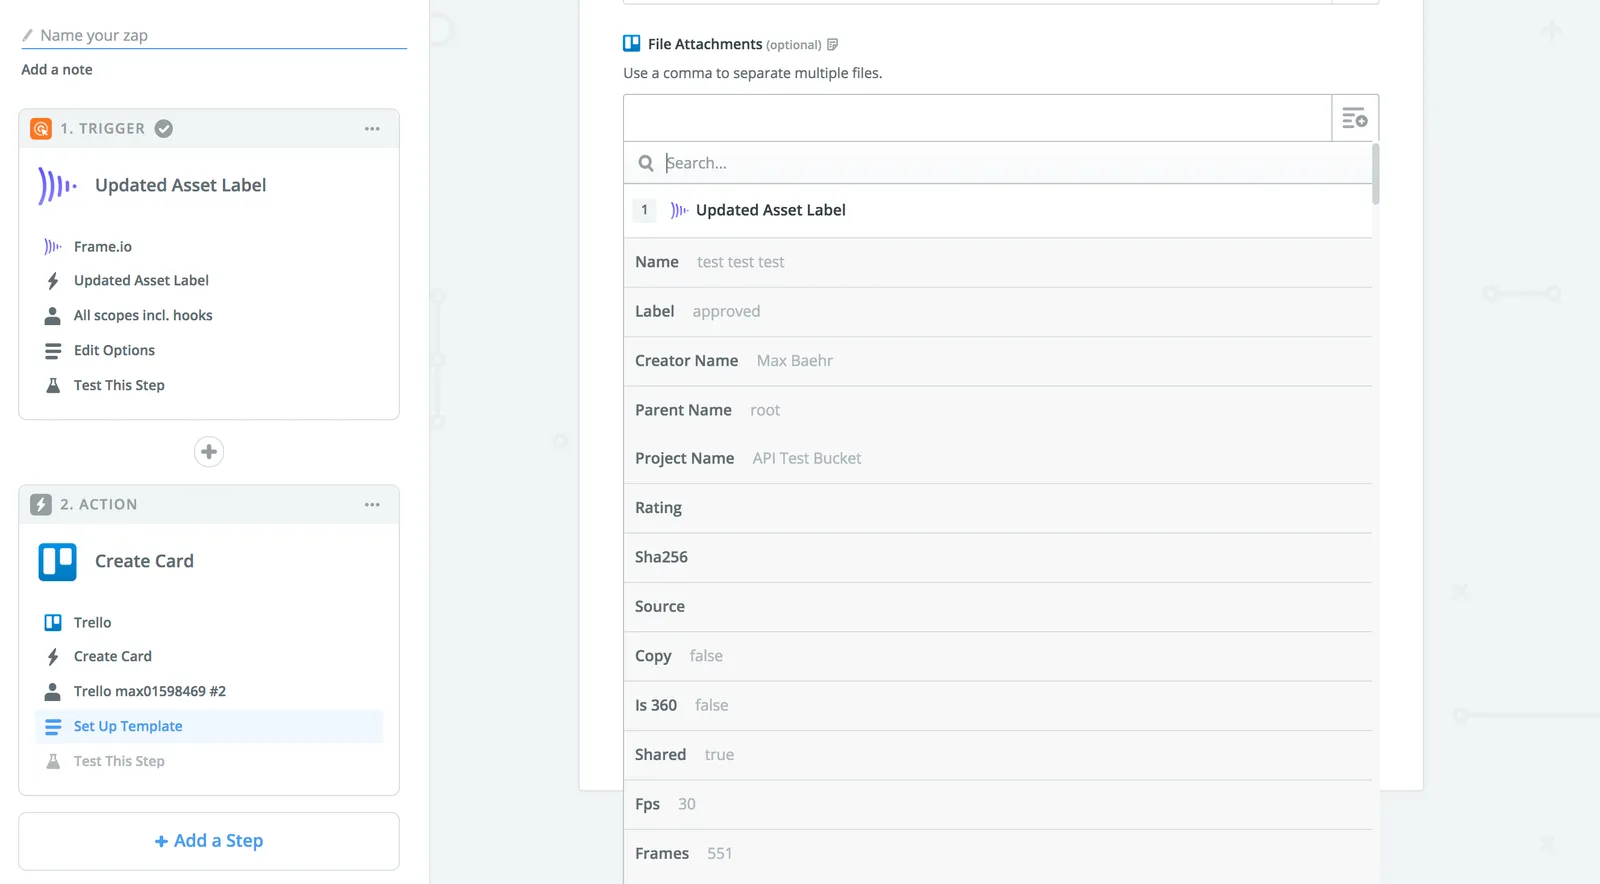Screen dimensions: 1600x884
Task: Click the File Attachments help note icon
Action: coord(832,45)
